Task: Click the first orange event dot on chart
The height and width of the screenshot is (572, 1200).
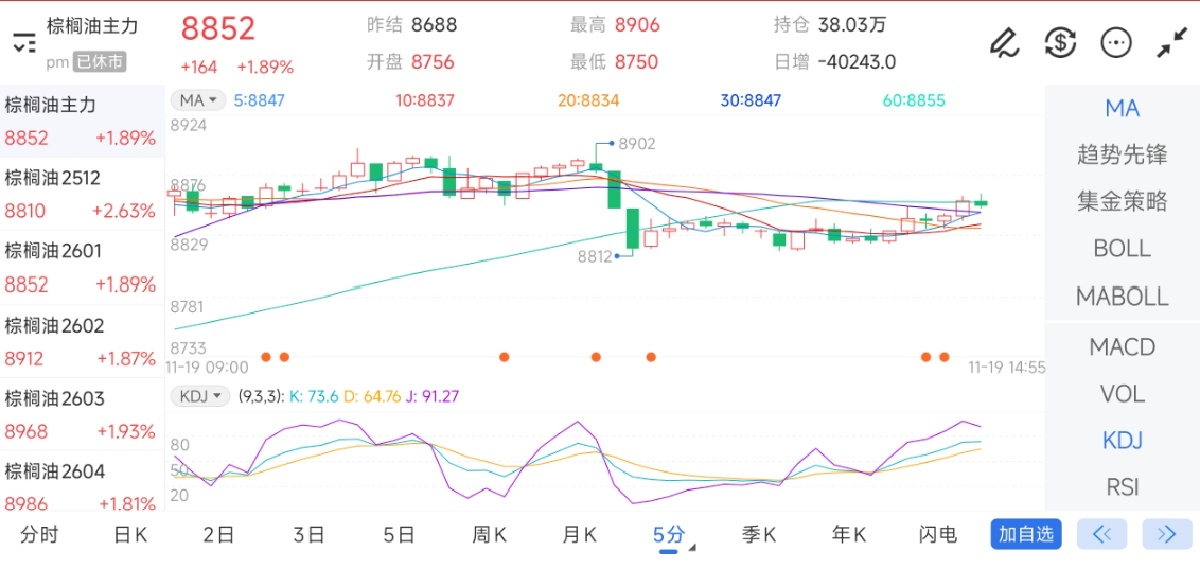Action: (266, 357)
